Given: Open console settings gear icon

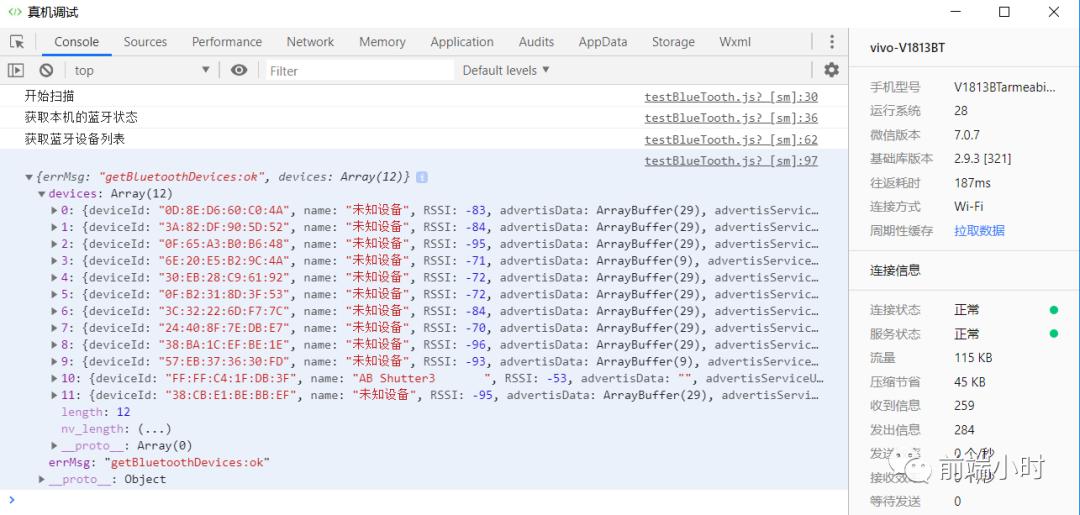Looking at the screenshot, I should click(x=831, y=70).
